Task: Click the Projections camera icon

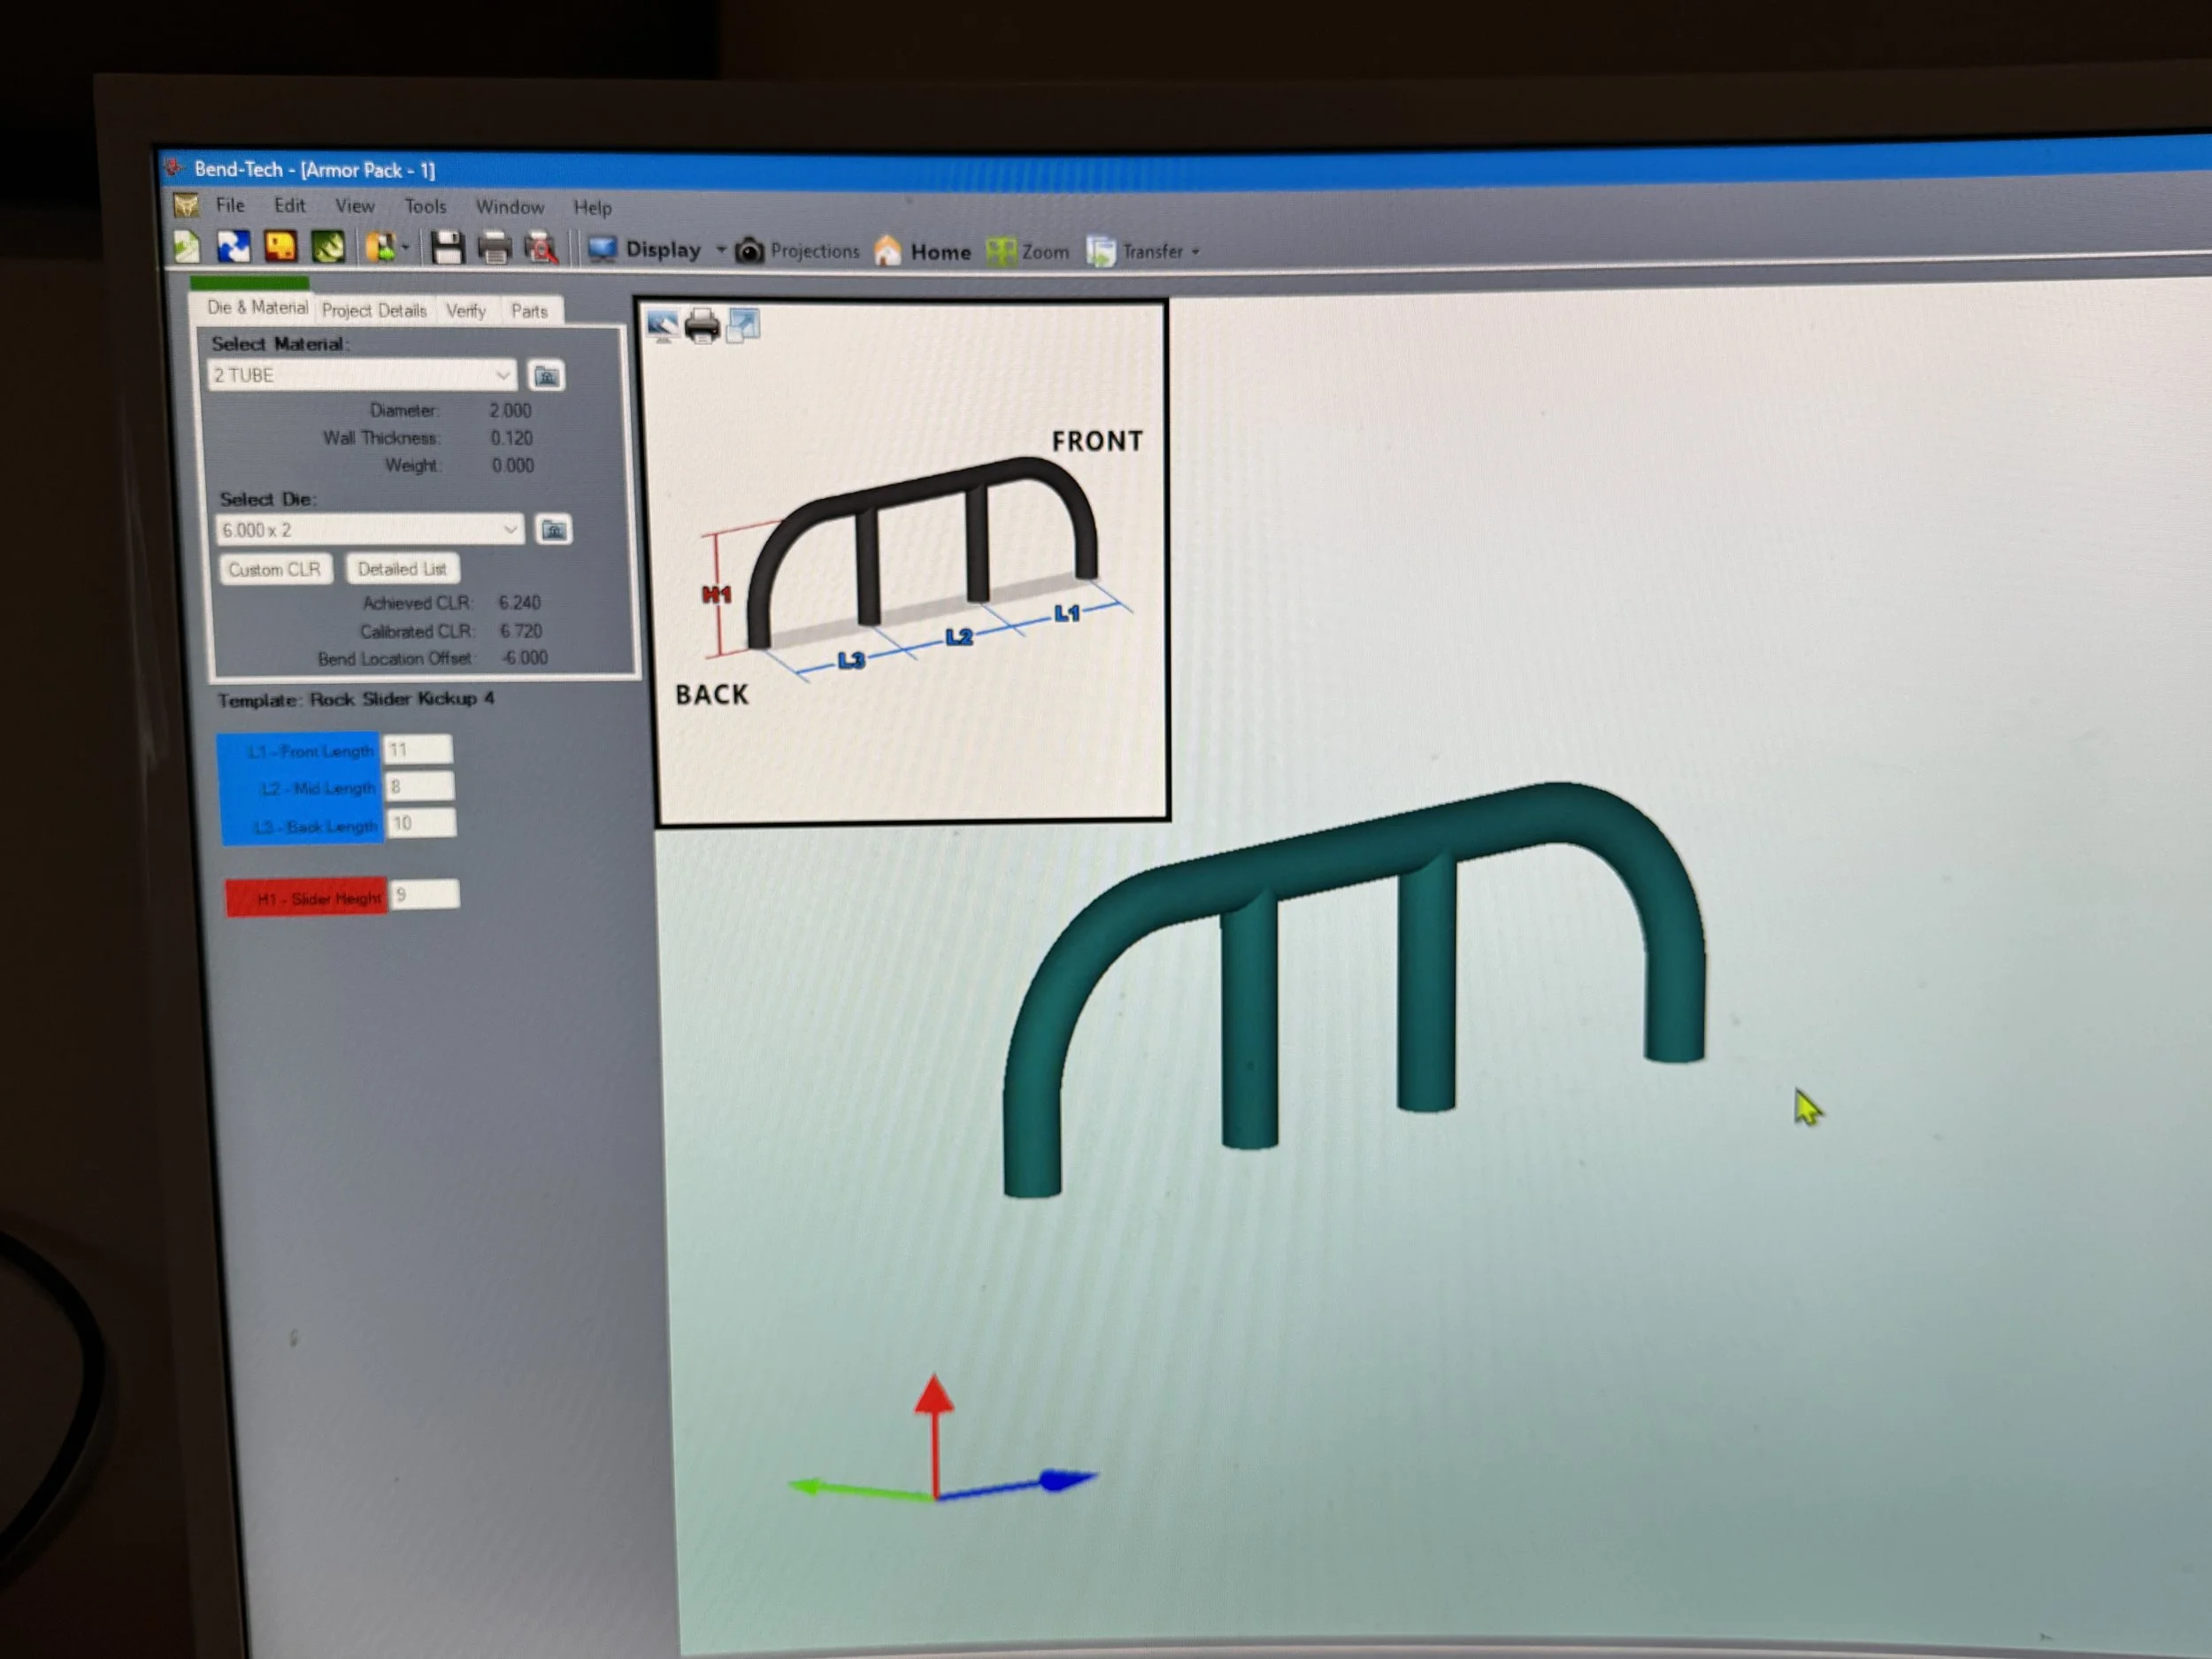Action: tap(749, 251)
